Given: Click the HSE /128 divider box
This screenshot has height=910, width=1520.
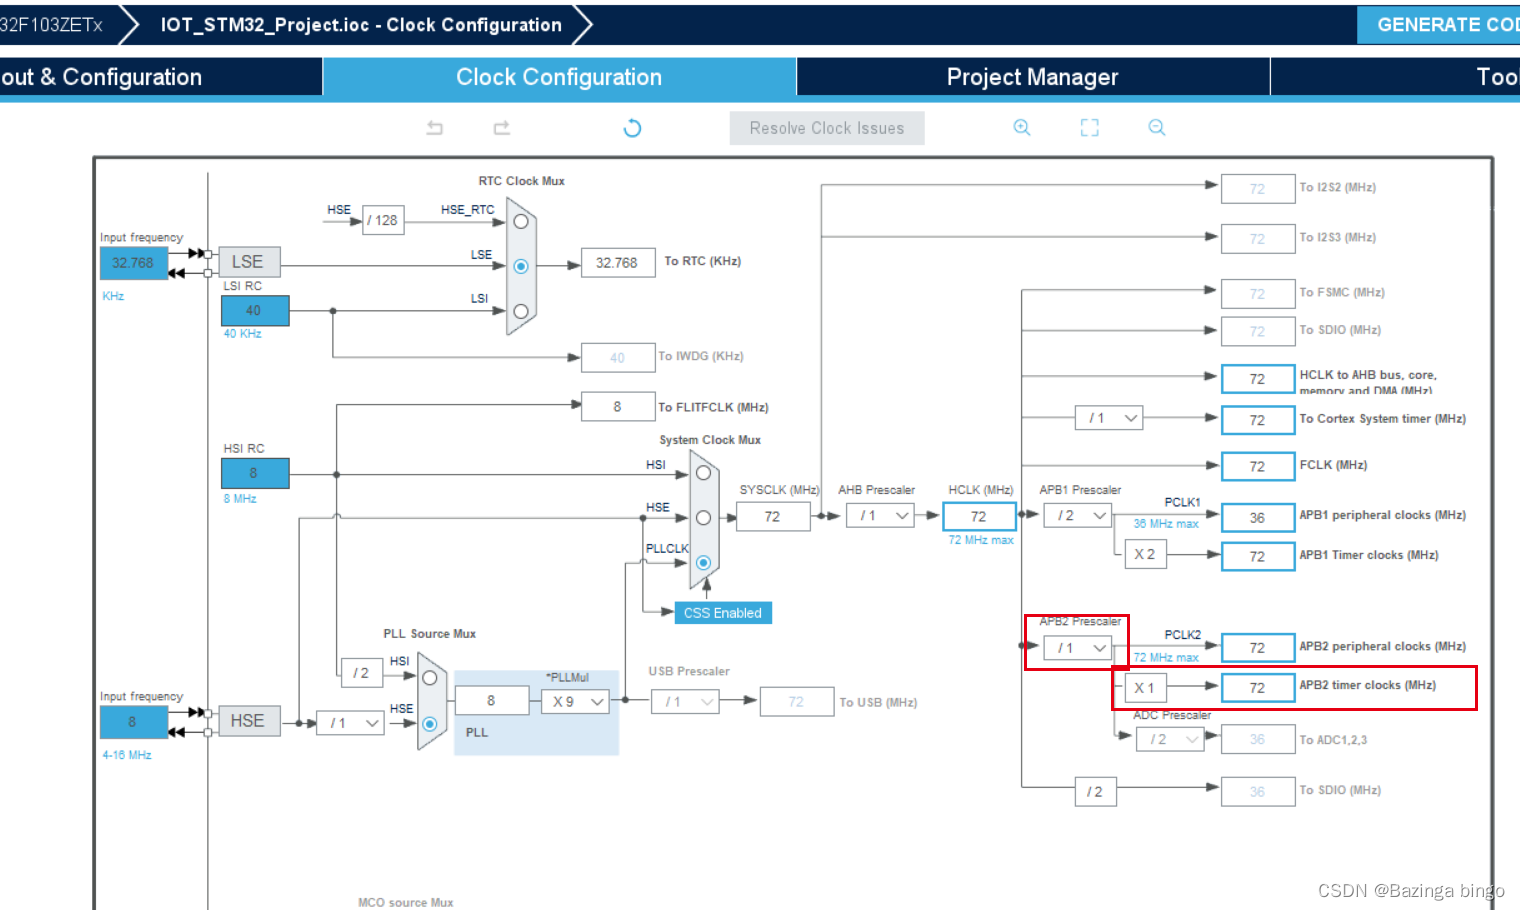Looking at the screenshot, I should (383, 220).
